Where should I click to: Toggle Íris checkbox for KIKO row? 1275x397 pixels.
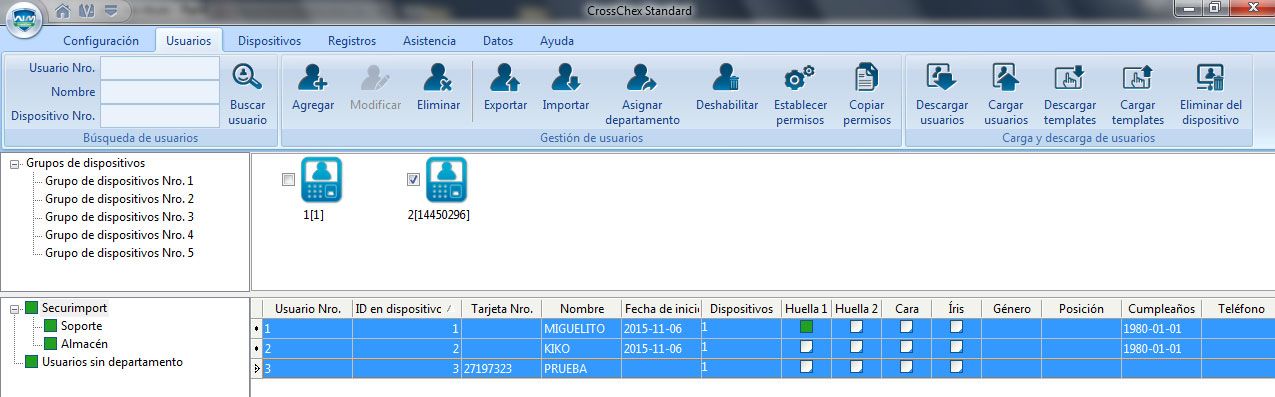[x=956, y=347]
